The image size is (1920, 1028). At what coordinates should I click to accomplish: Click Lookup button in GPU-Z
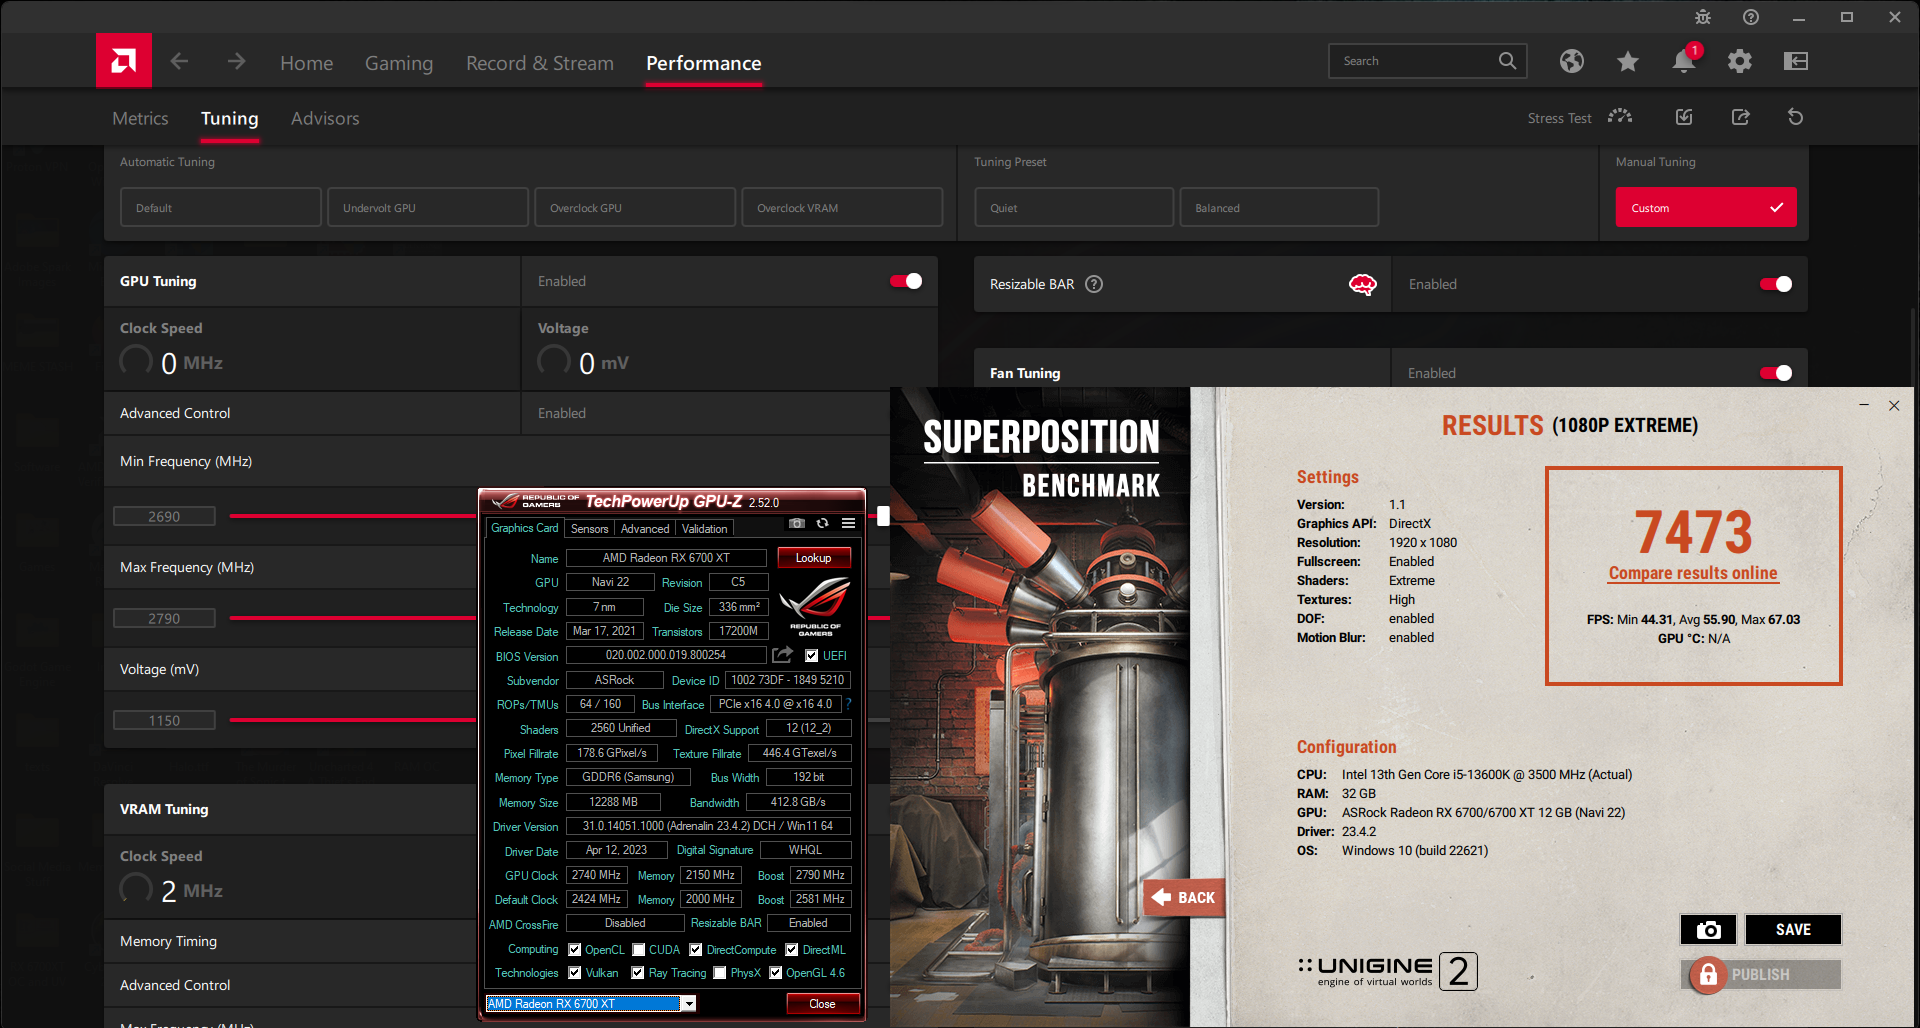click(813, 558)
